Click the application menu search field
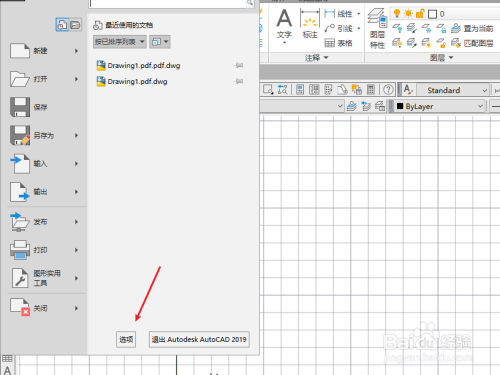 click(x=168, y=3)
